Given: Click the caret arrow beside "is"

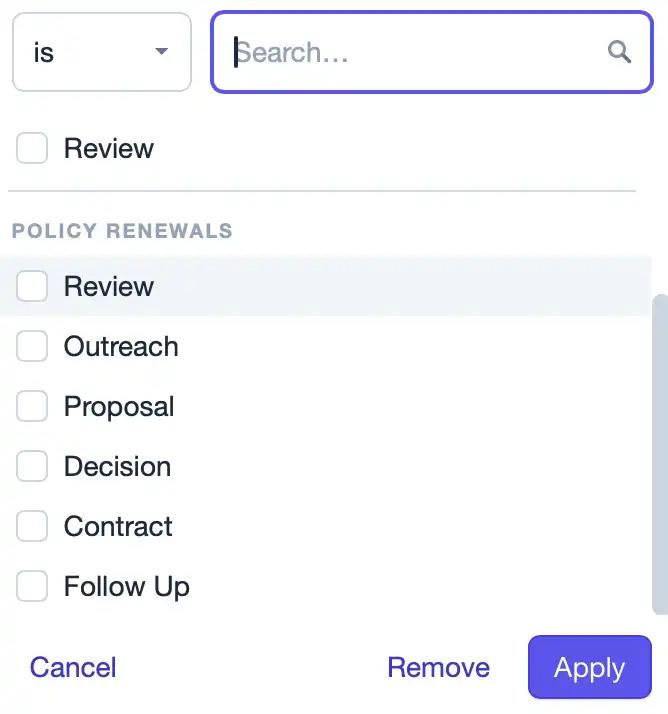Looking at the screenshot, I should pos(161,51).
